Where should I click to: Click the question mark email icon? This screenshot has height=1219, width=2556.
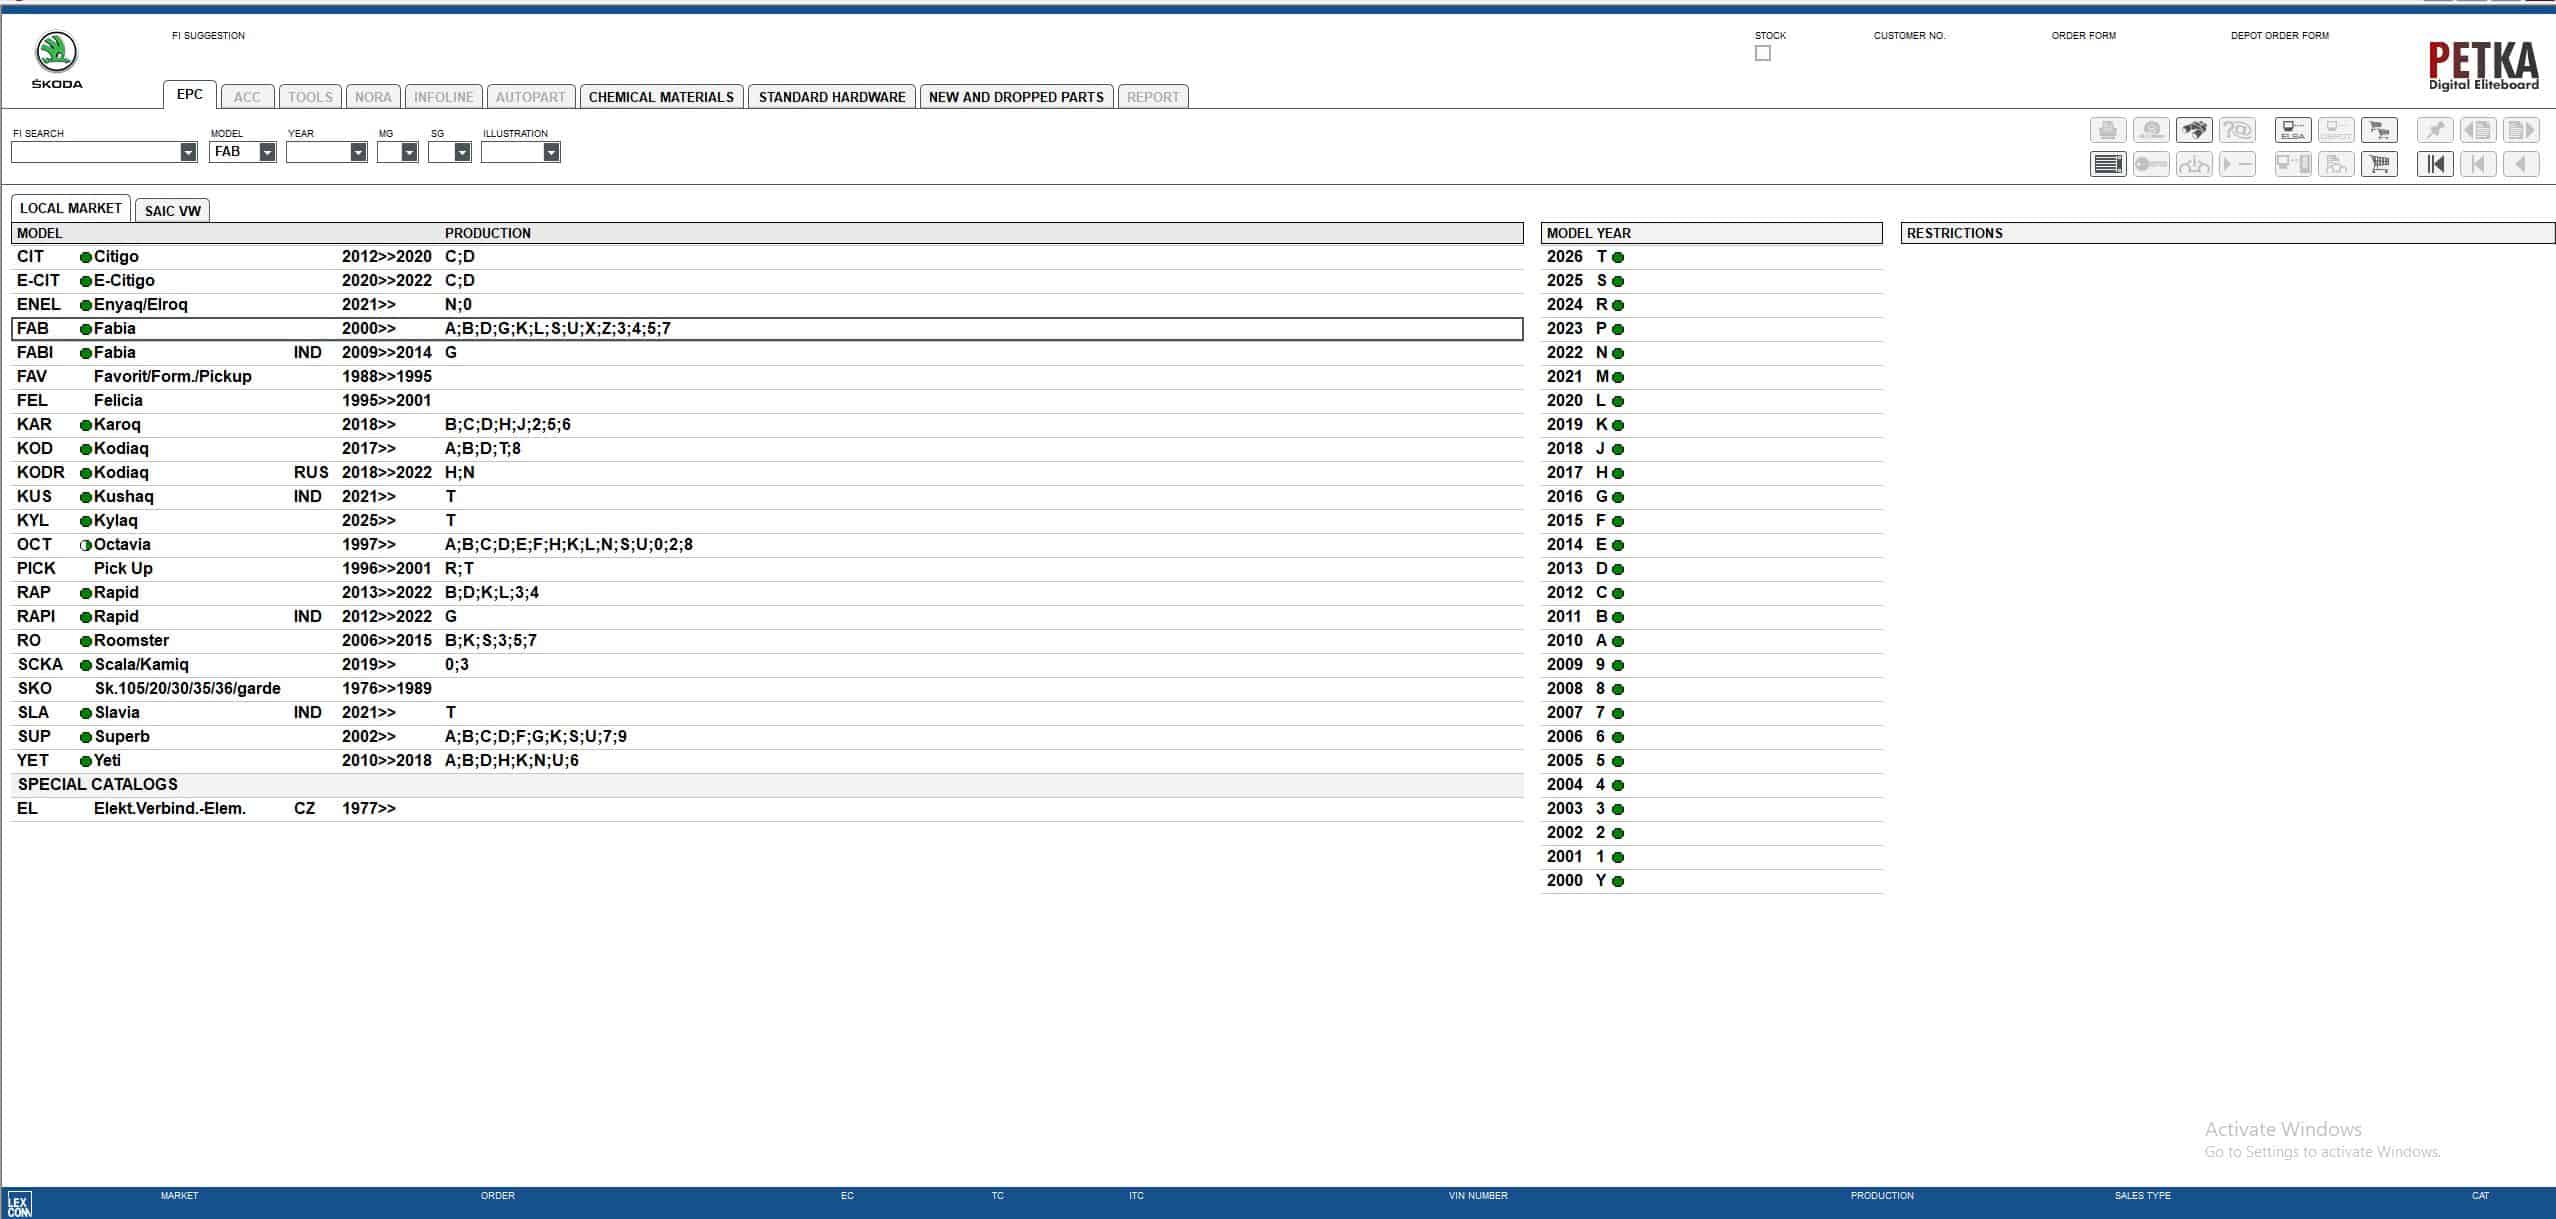click(x=2237, y=130)
